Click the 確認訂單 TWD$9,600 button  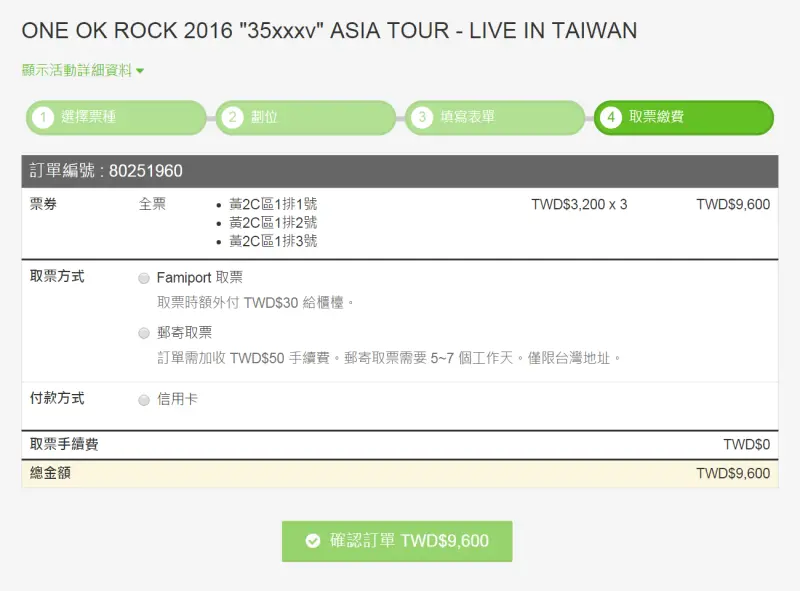pos(397,541)
